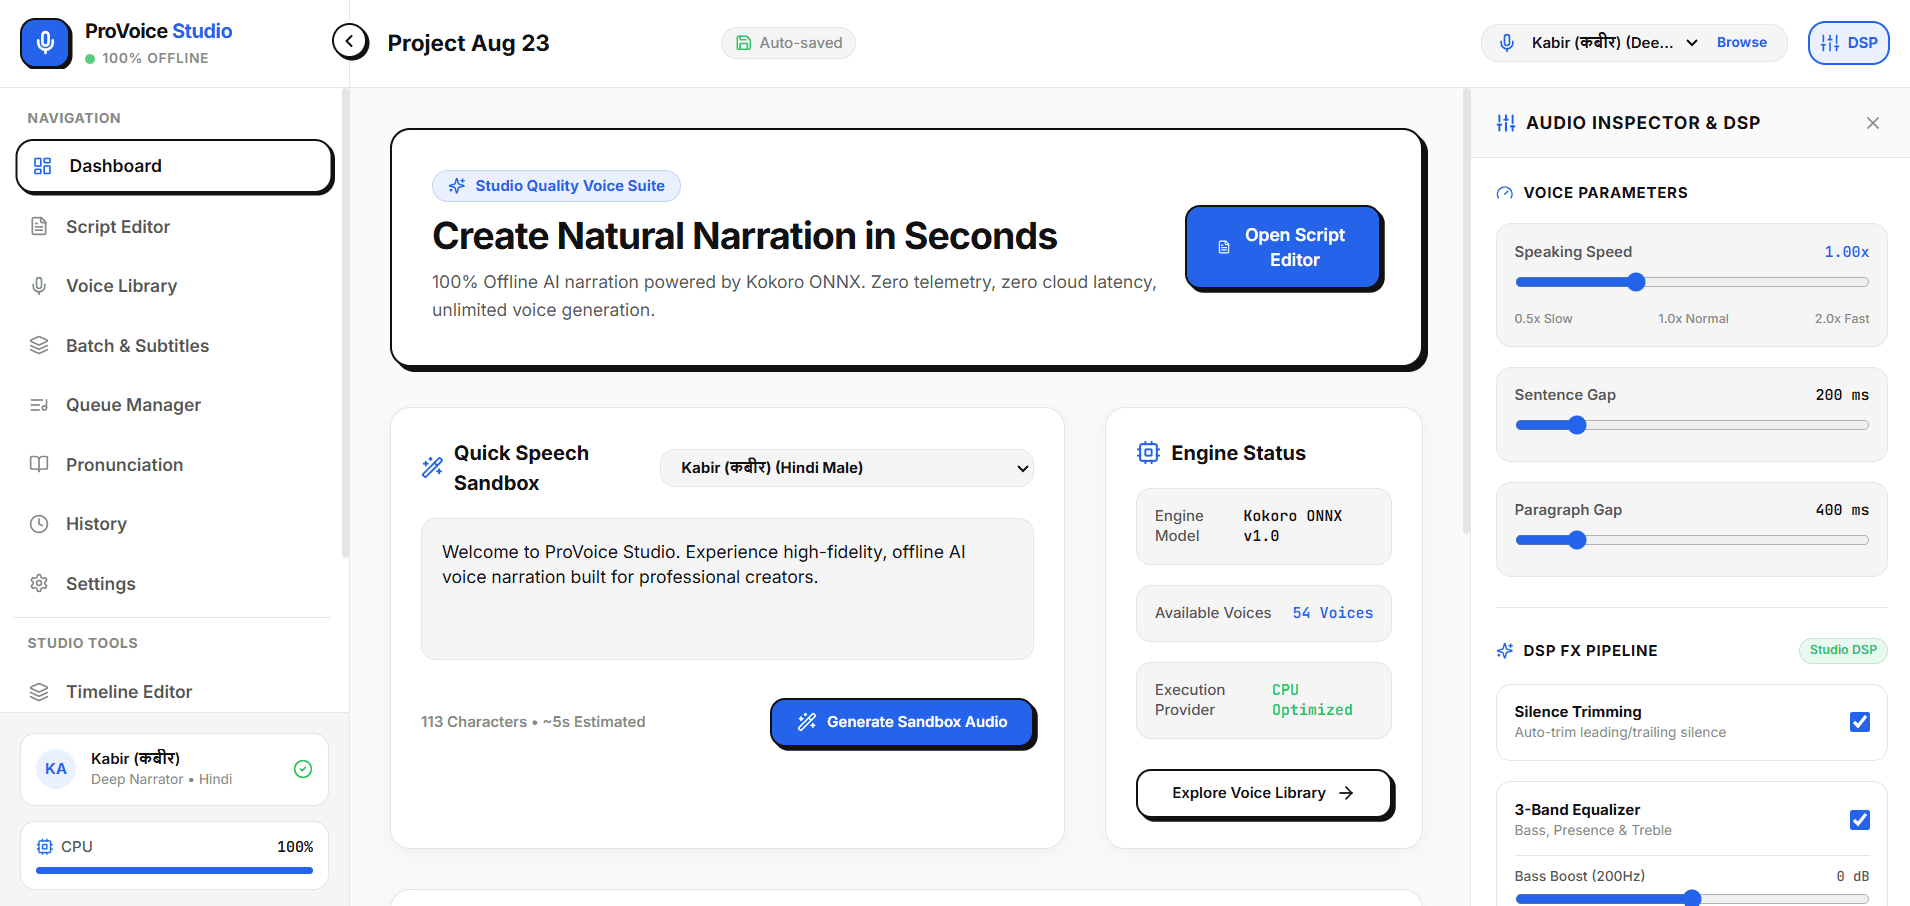Close the Audio Inspector & DSP panel
The width and height of the screenshot is (1910, 906).
point(1873,123)
